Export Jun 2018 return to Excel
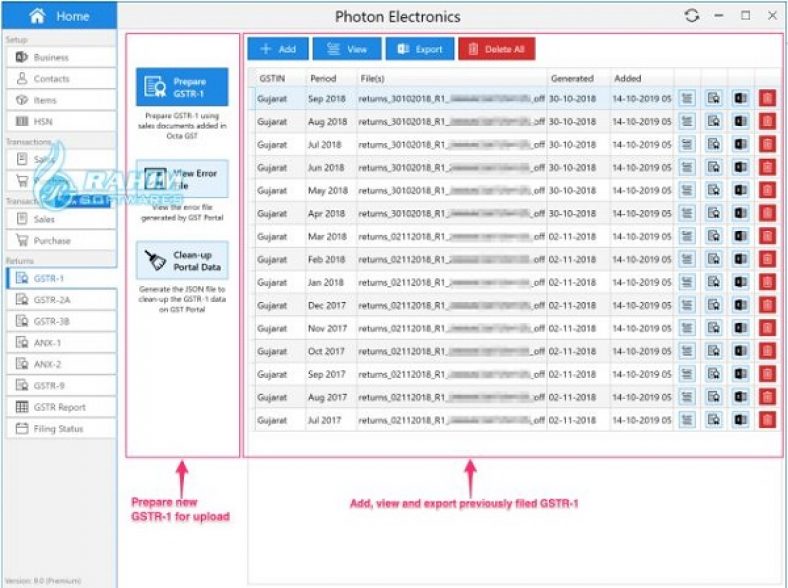This screenshot has height=588, width=788. pyautogui.click(x=740, y=167)
